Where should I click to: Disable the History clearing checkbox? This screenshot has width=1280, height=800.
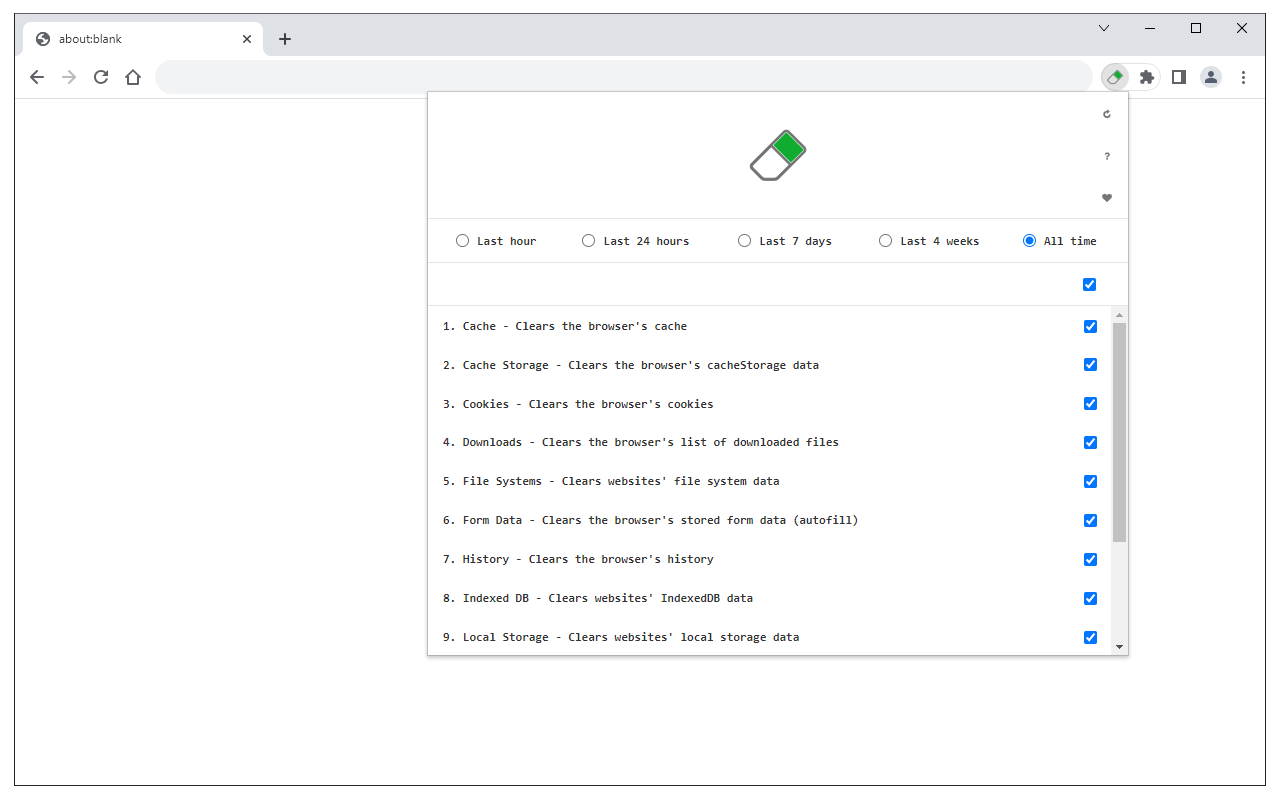(1090, 559)
